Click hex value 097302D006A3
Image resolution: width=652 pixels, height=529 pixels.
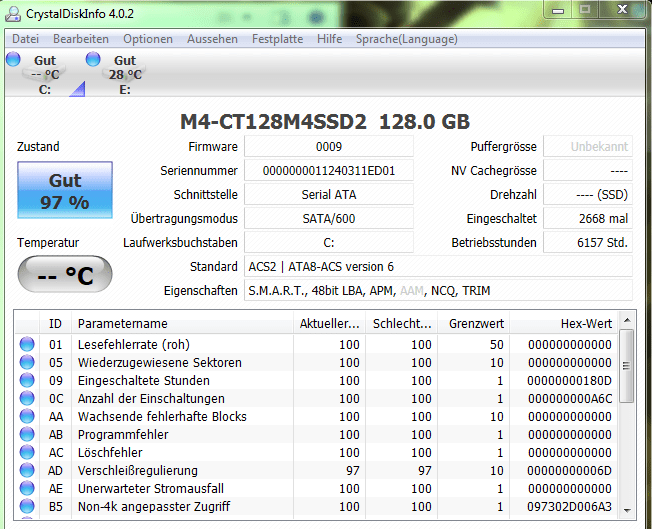(569, 506)
